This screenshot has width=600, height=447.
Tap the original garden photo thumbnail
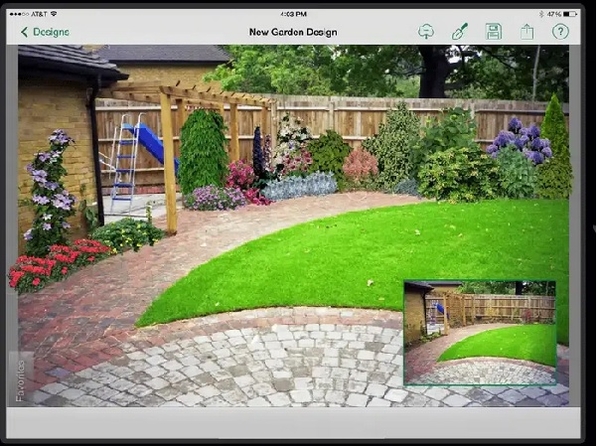coord(480,332)
